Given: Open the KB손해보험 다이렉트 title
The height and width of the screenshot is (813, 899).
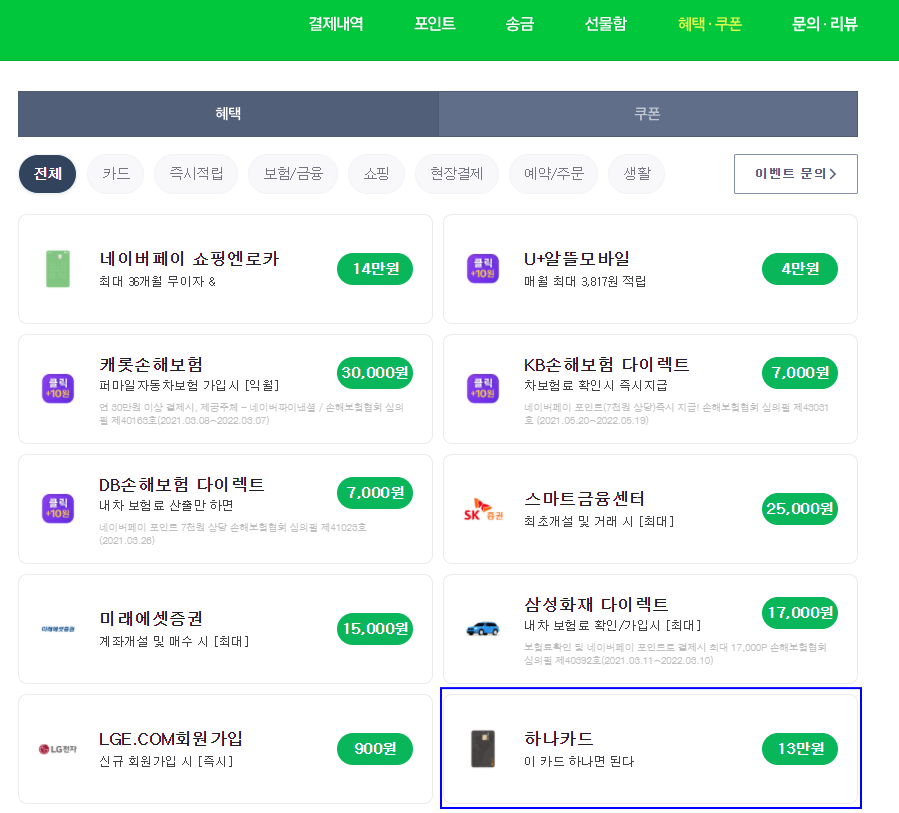Looking at the screenshot, I should (x=607, y=364).
